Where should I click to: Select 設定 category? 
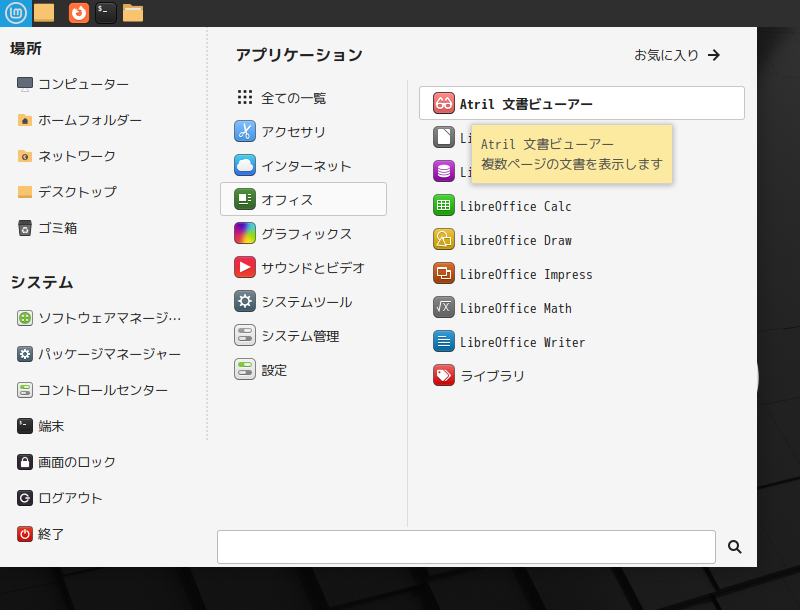pos(303,370)
